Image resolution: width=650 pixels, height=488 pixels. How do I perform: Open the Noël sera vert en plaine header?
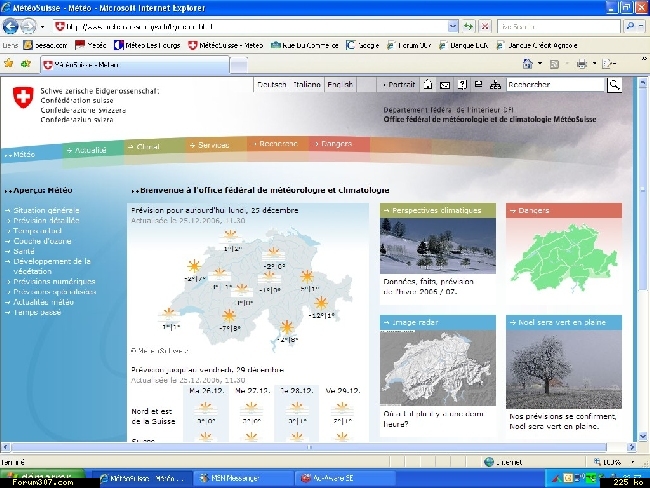(564, 322)
